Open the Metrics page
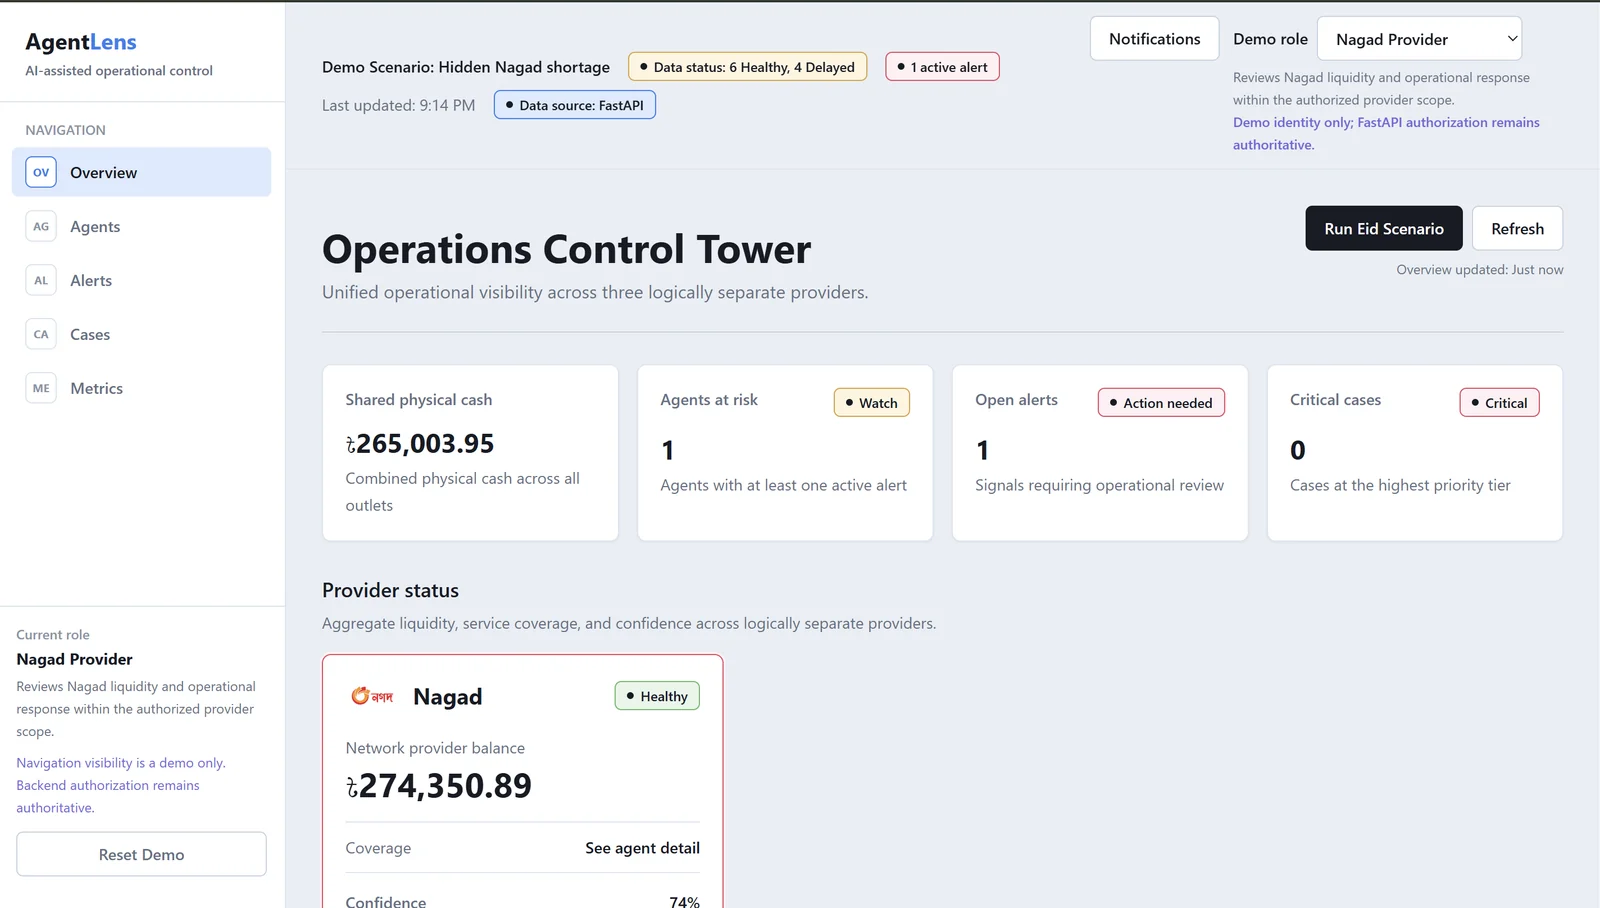The image size is (1600, 908). click(x=142, y=388)
